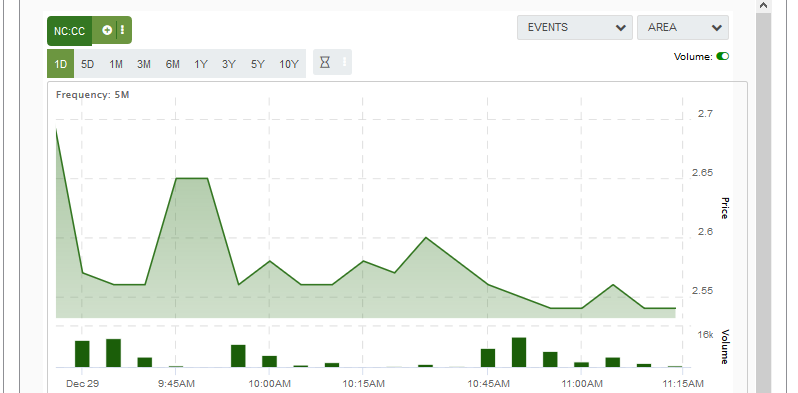This screenshot has height=393, width=798.
Task: Click the 2.7 price axis value
Action: tap(705, 114)
